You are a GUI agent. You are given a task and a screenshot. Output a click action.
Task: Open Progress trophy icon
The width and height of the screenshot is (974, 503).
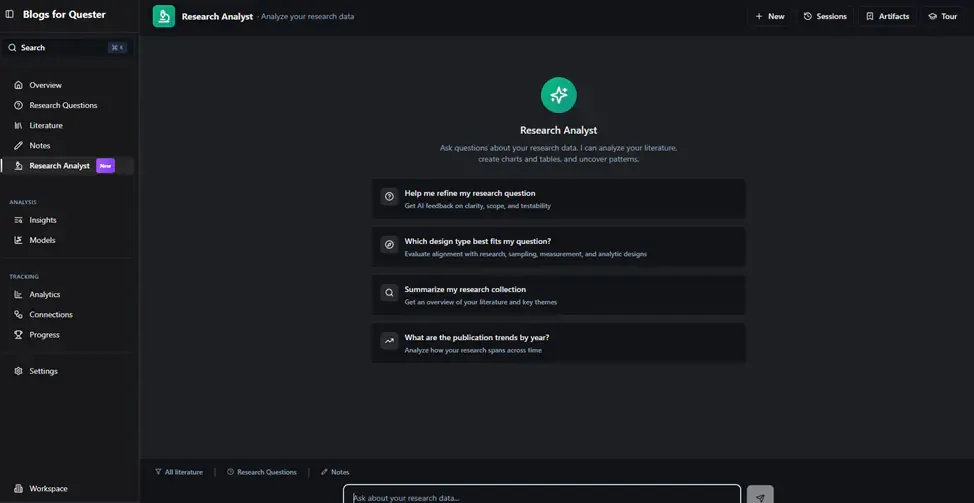19,335
